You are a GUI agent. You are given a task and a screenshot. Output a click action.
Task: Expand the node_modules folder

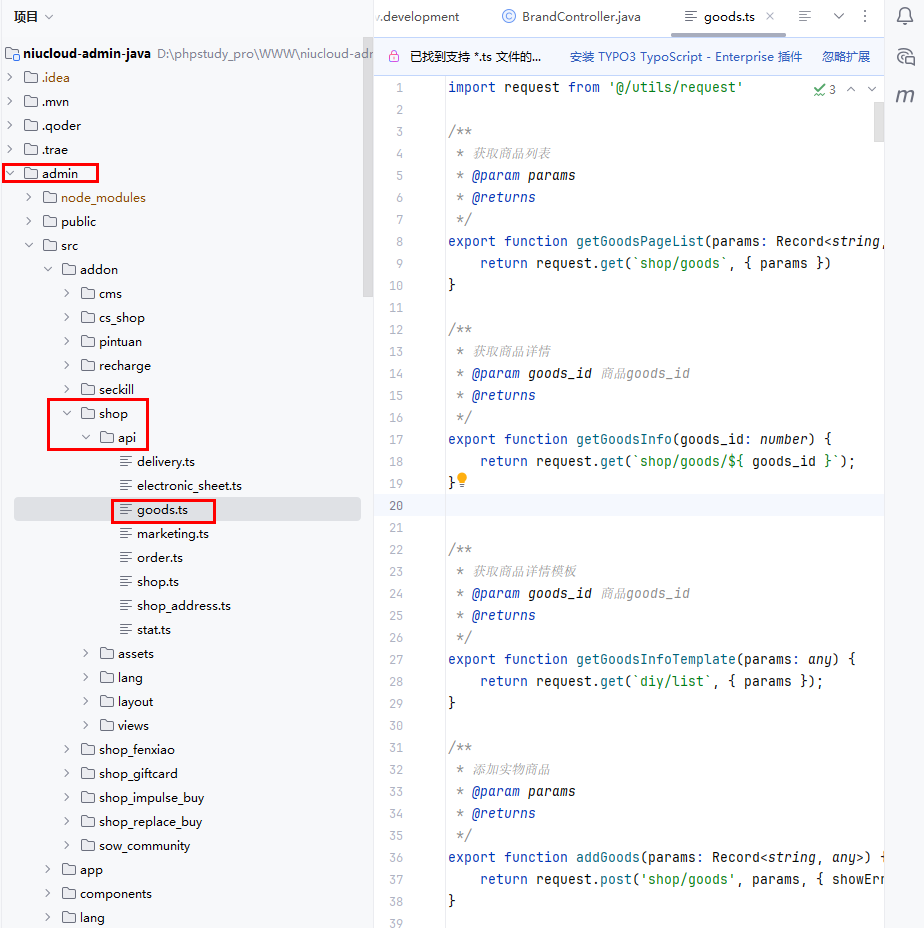(x=30, y=197)
